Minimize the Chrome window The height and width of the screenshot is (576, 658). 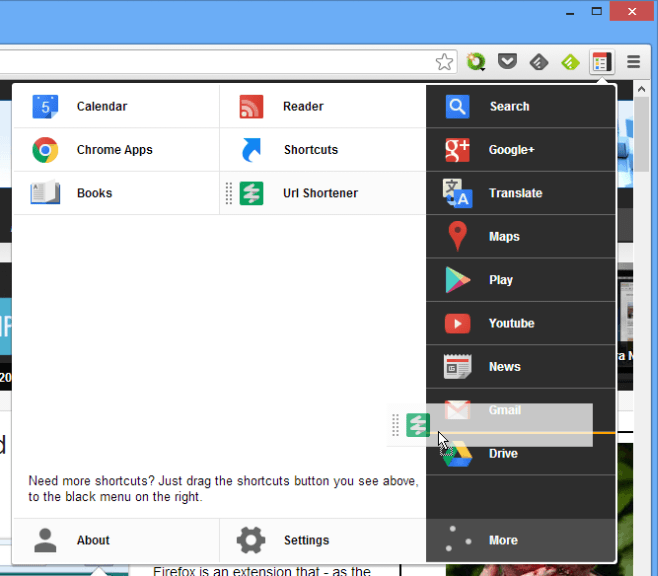(x=570, y=12)
